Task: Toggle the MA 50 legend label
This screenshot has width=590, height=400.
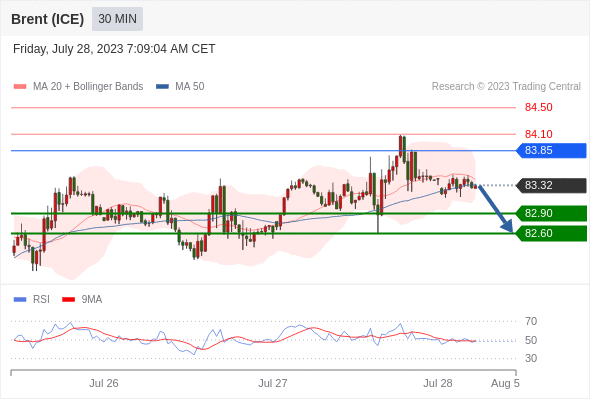Action: pos(190,87)
